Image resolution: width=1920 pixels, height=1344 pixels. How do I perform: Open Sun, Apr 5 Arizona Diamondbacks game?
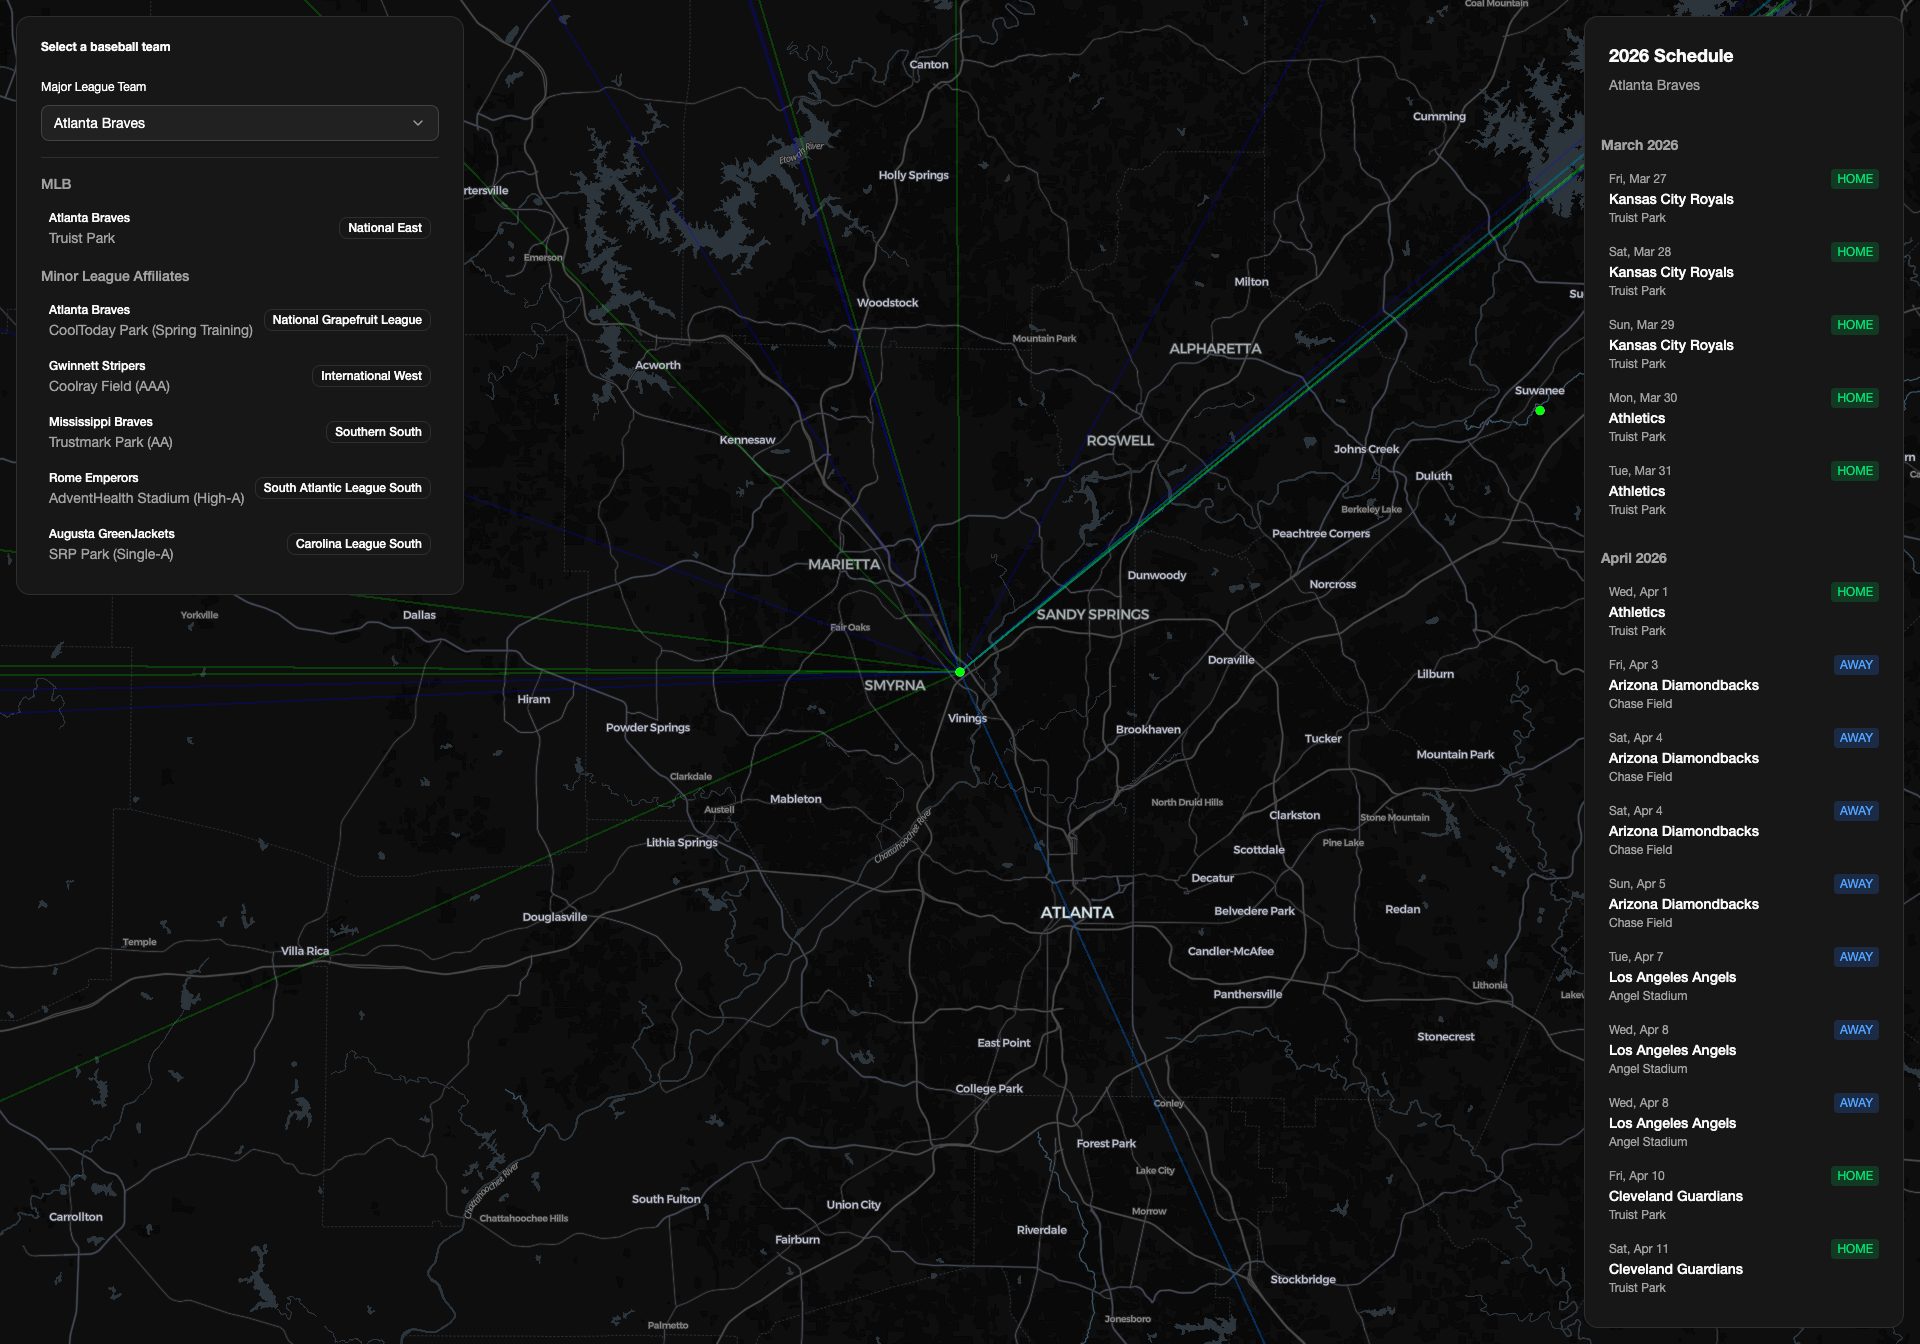1743,903
